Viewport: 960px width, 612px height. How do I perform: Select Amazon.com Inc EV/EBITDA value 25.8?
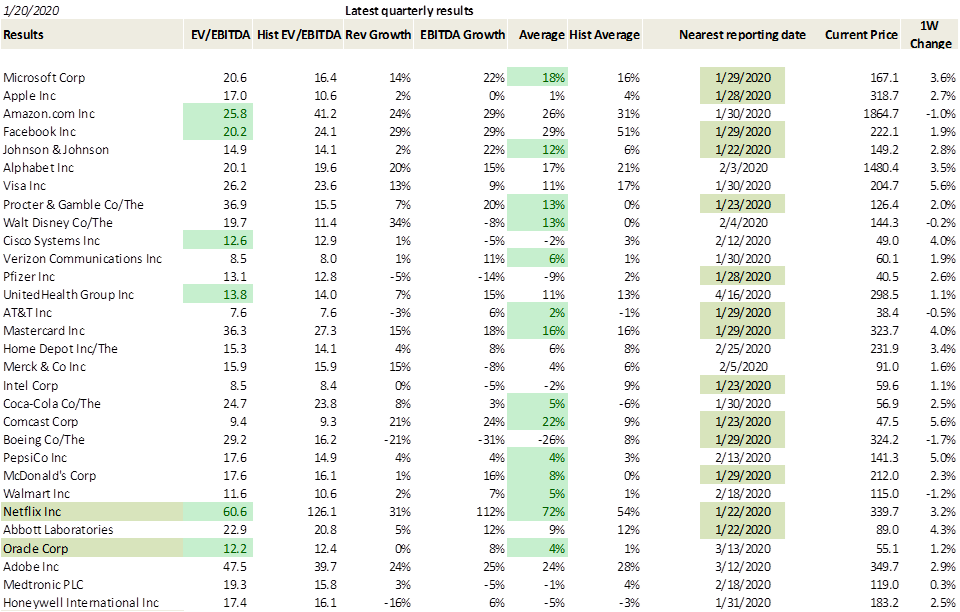click(x=235, y=114)
